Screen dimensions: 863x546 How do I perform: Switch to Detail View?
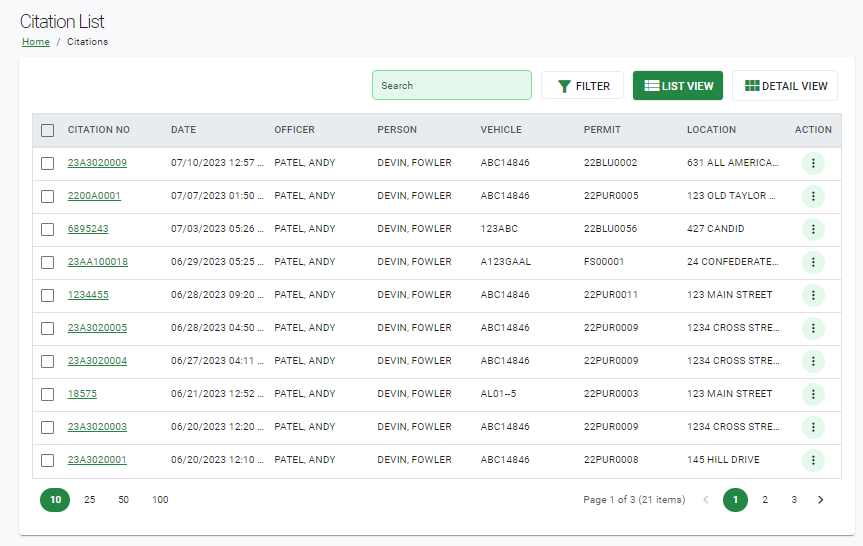(785, 86)
